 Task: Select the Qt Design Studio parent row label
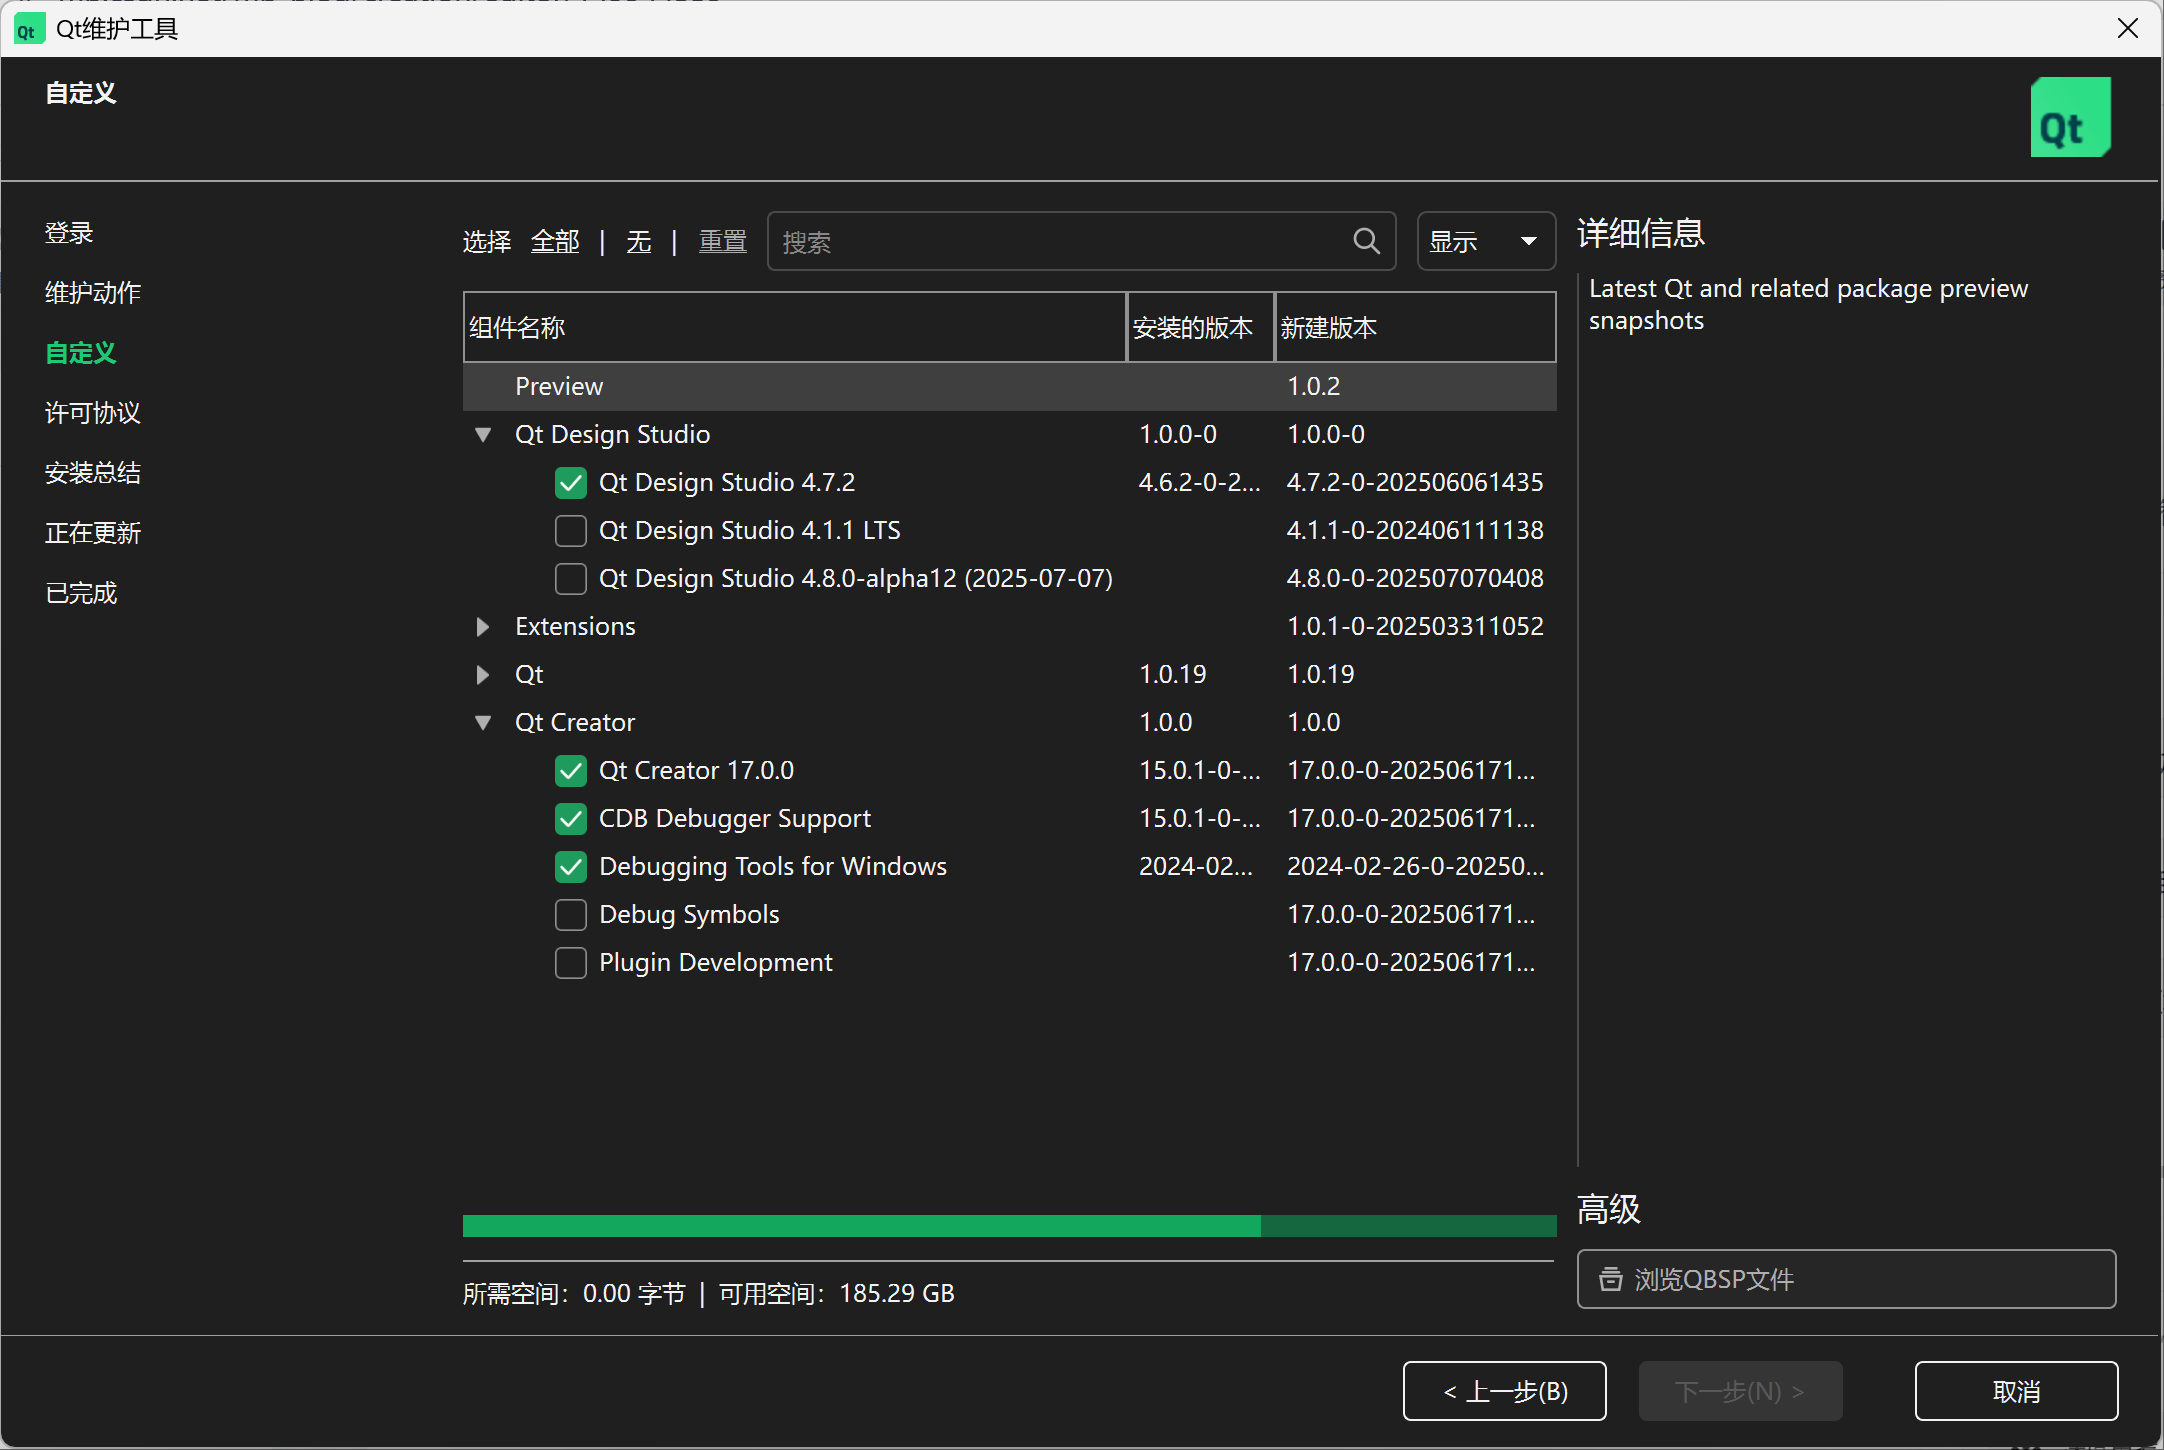(612, 435)
